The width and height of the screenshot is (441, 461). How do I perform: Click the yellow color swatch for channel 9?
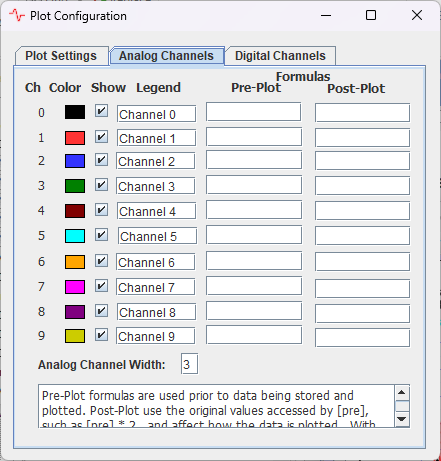[75, 336]
